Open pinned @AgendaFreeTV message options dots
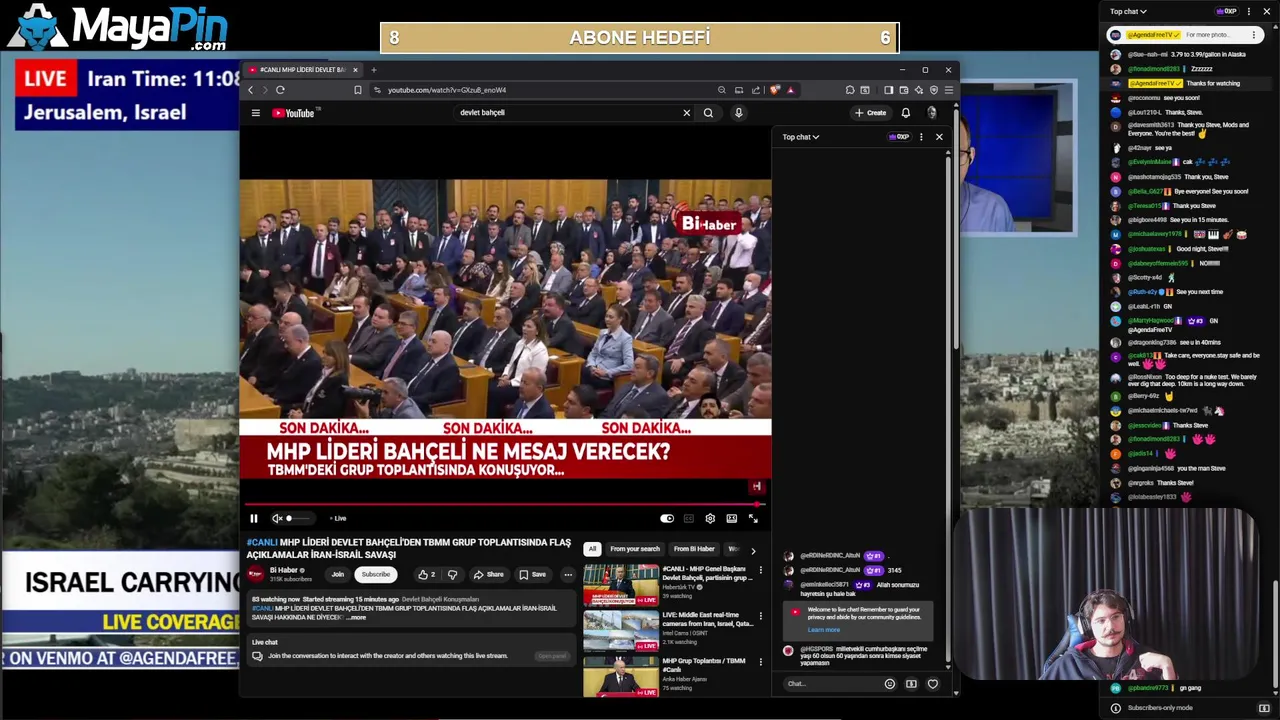The height and width of the screenshot is (720, 1280). (1253, 35)
